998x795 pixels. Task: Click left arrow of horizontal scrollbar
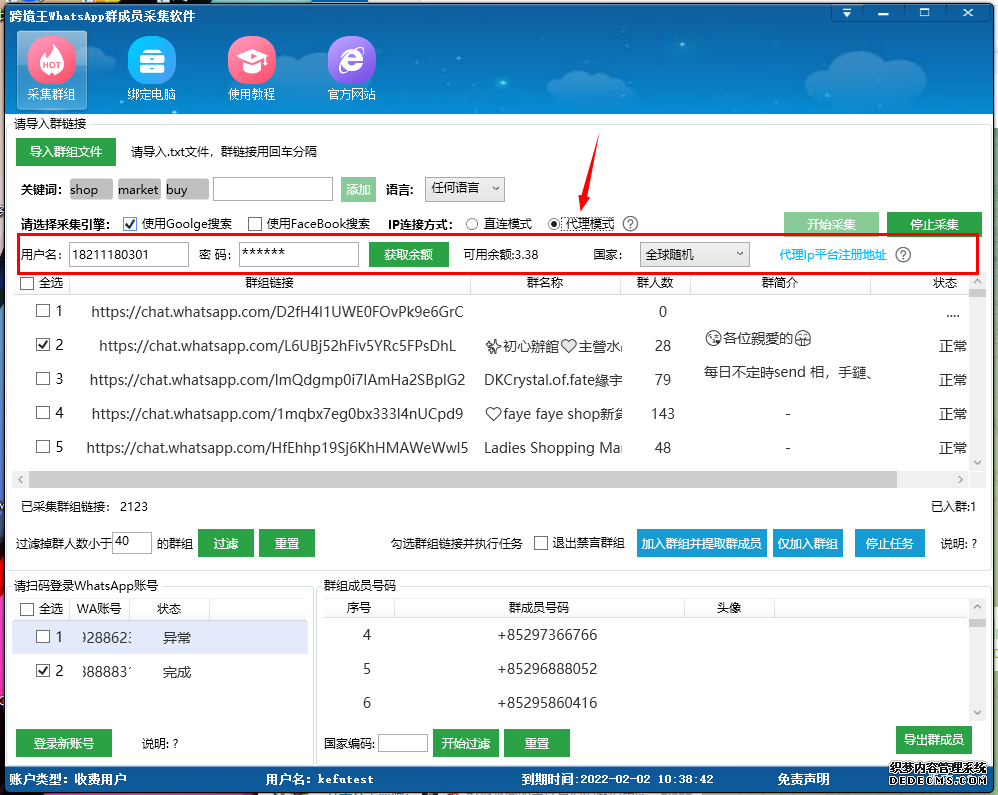21,479
